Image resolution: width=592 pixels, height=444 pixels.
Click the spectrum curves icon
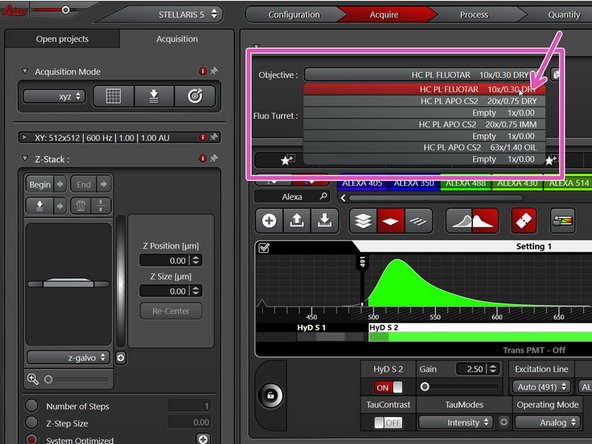pyautogui.click(x=472, y=221)
